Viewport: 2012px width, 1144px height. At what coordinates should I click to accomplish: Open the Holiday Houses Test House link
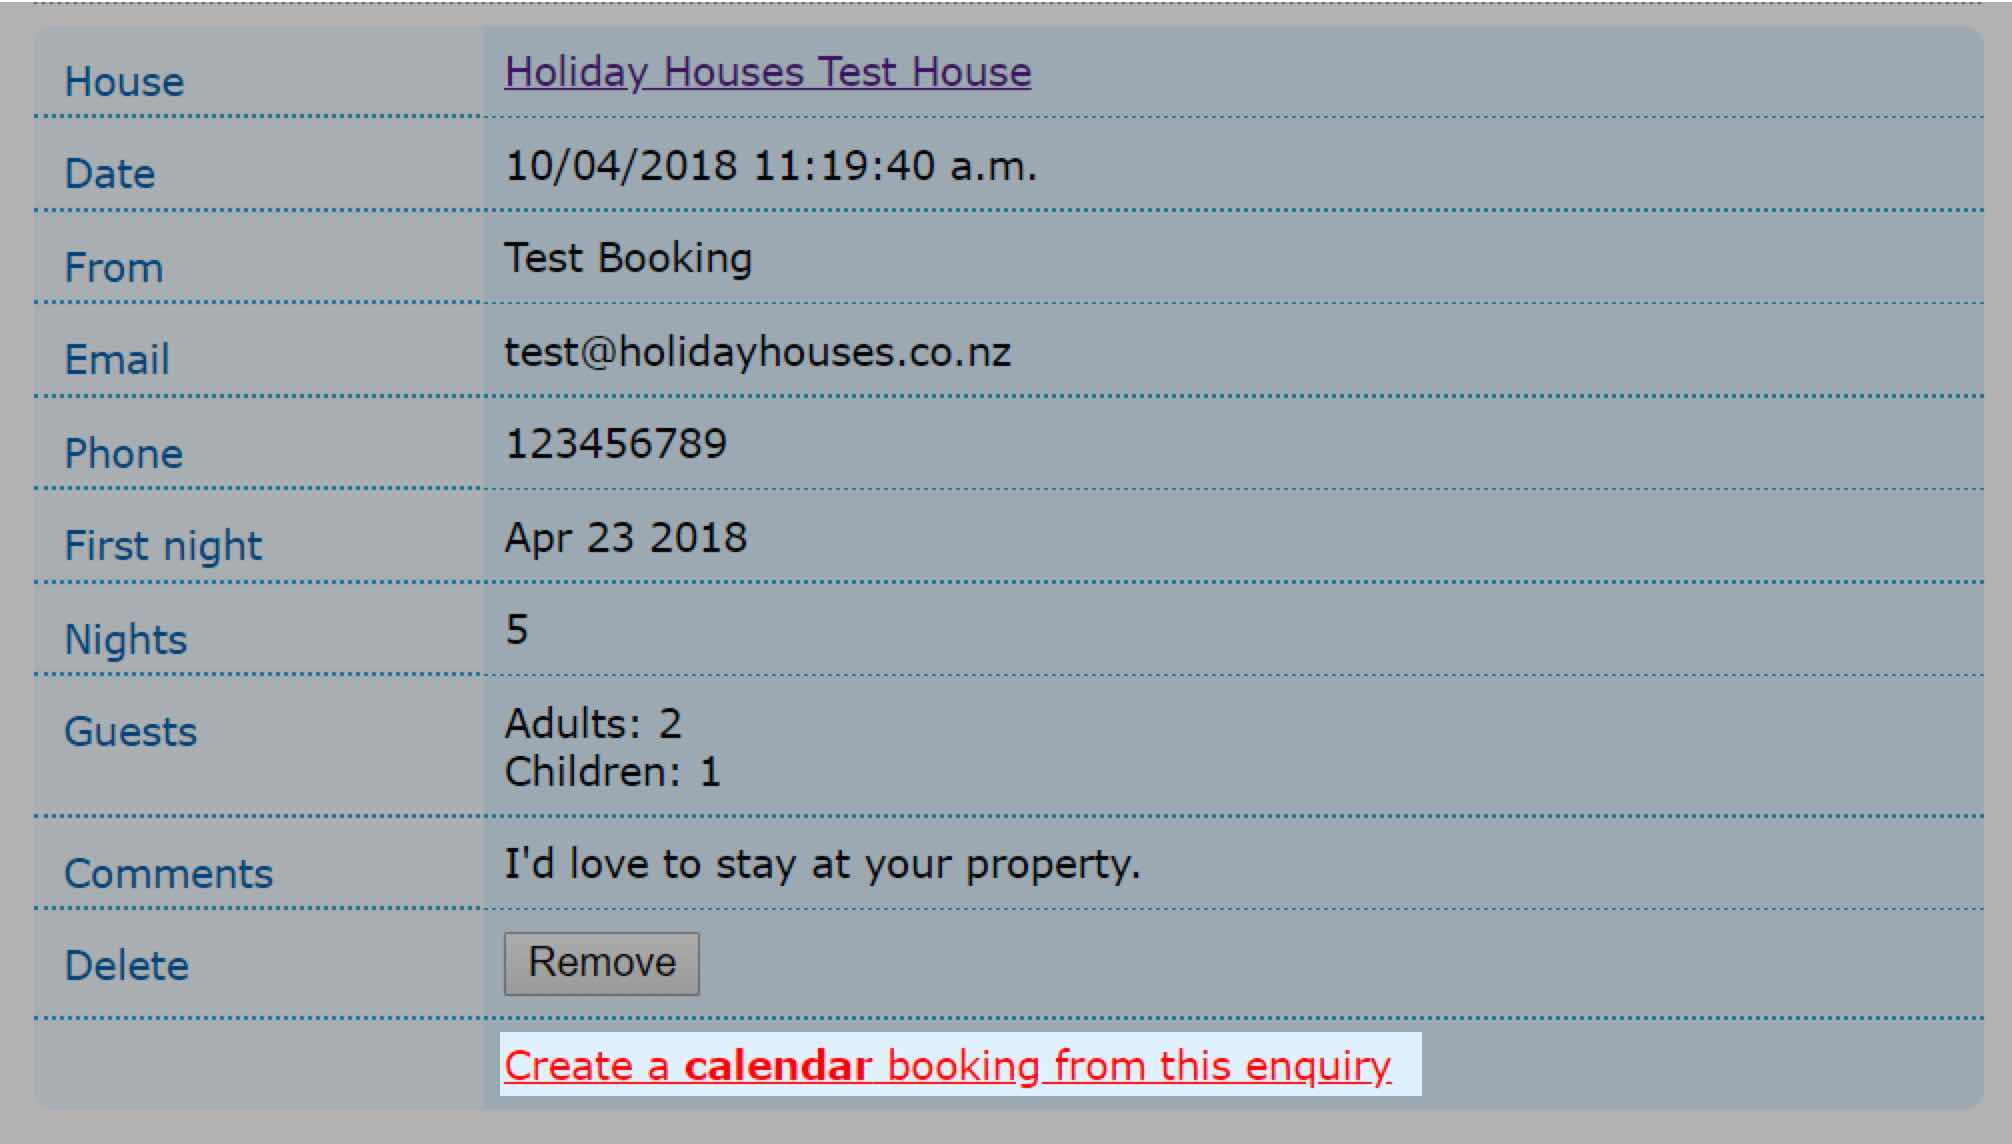pyautogui.click(x=767, y=72)
